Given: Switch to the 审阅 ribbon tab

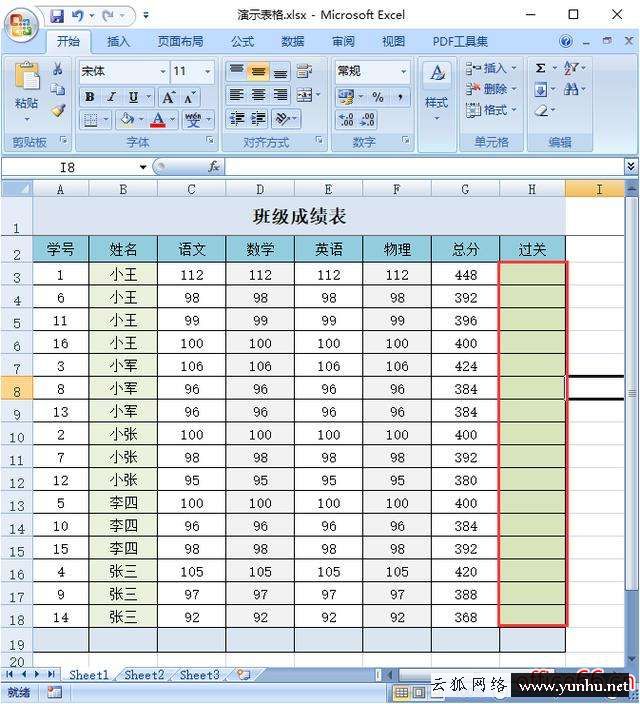Looking at the screenshot, I should [x=343, y=42].
